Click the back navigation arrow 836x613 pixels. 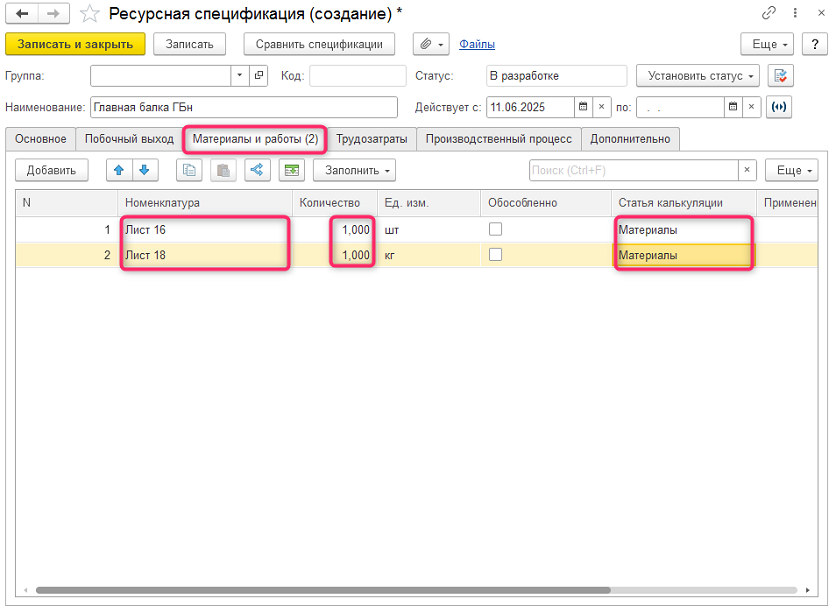22,13
